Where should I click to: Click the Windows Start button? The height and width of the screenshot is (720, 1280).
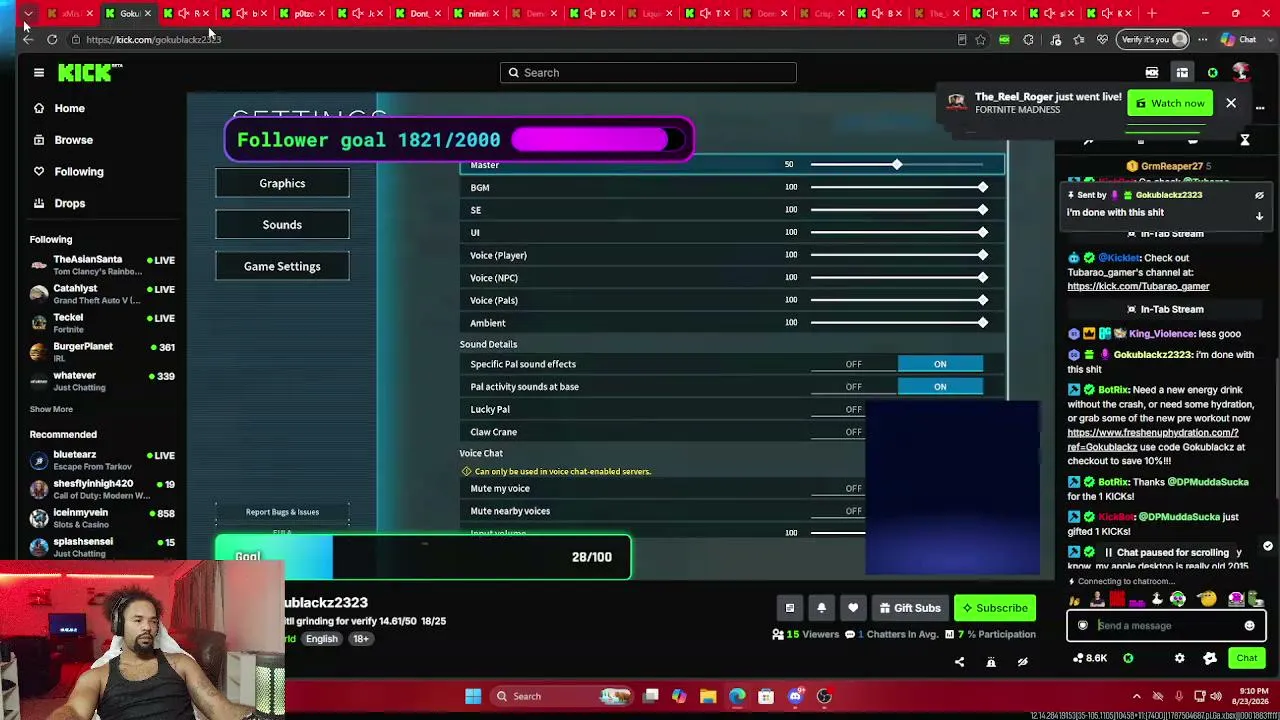[x=473, y=696]
